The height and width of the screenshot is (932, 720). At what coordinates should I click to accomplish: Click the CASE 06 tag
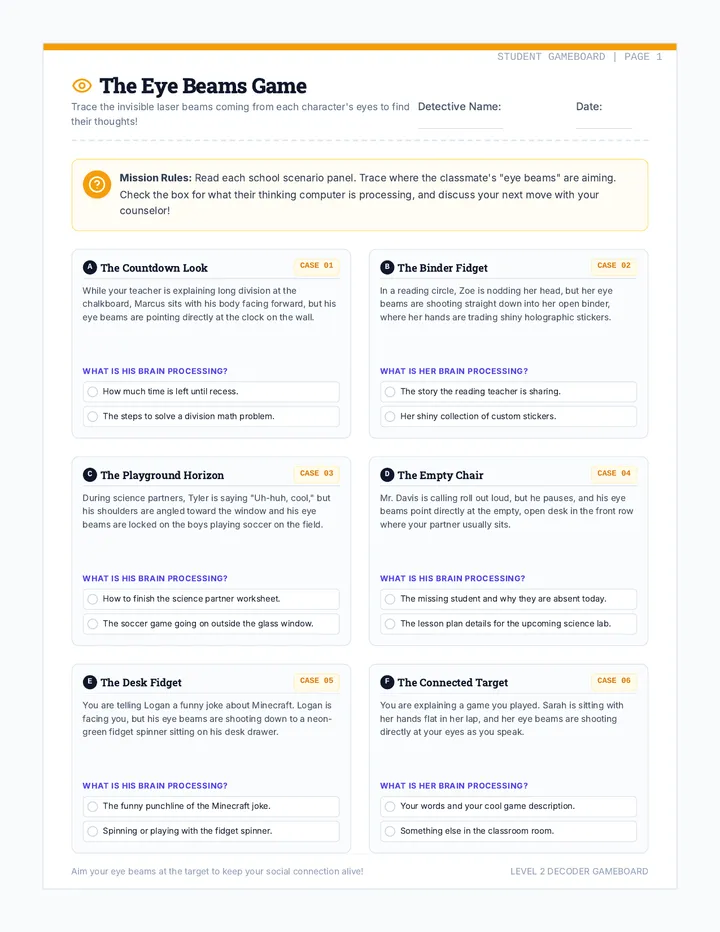pos(614,681)
